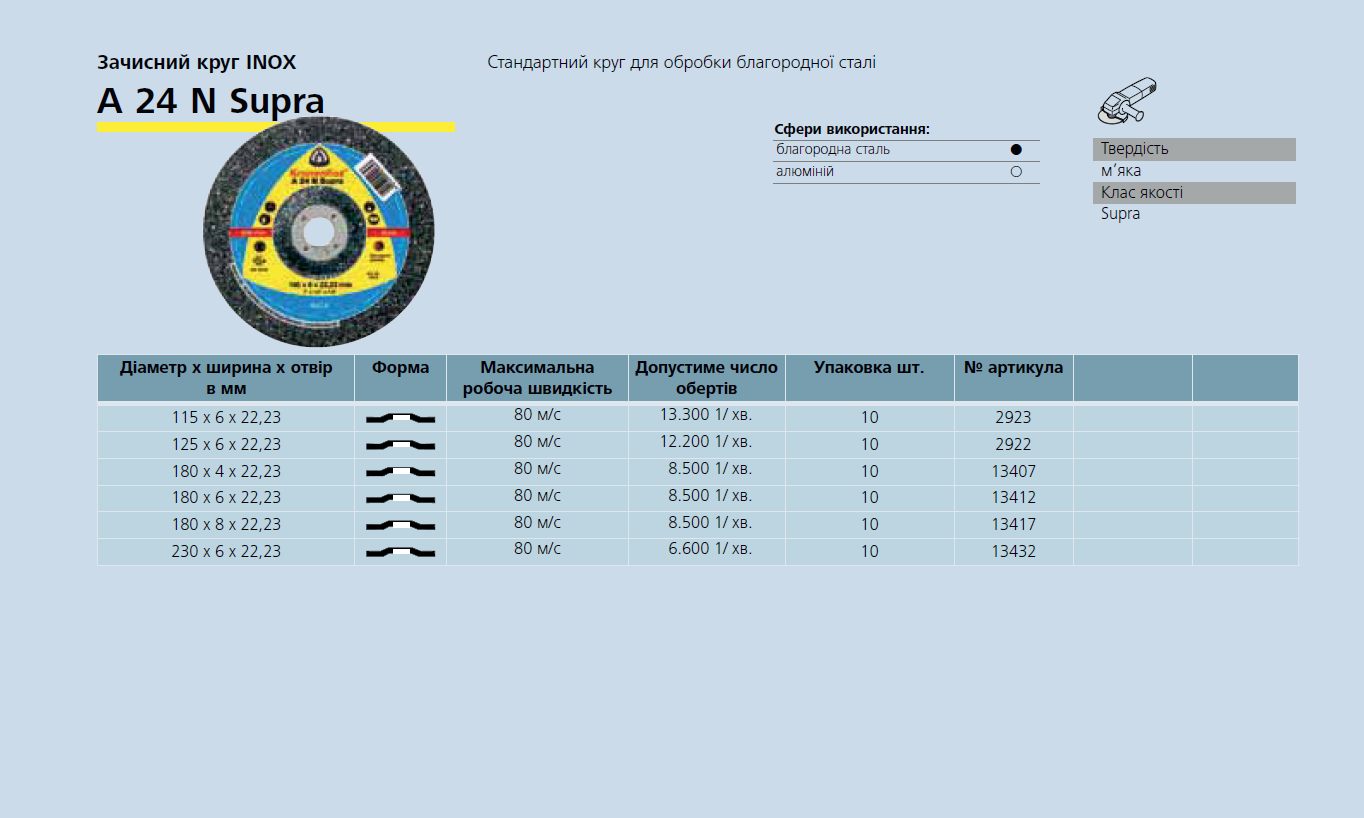Click the '115 x 6 x 22,23' cell
The height and width of the screenshot is (818, 1364).
[x=226, y=418]
